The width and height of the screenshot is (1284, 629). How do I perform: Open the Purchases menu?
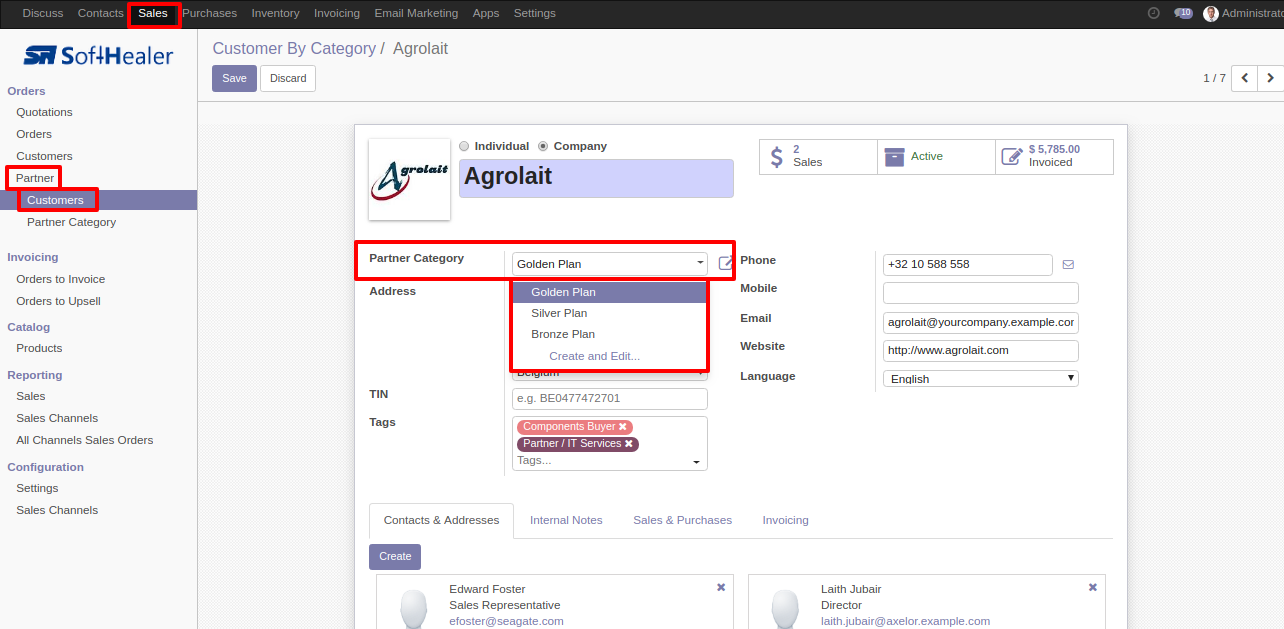point(210,13)
